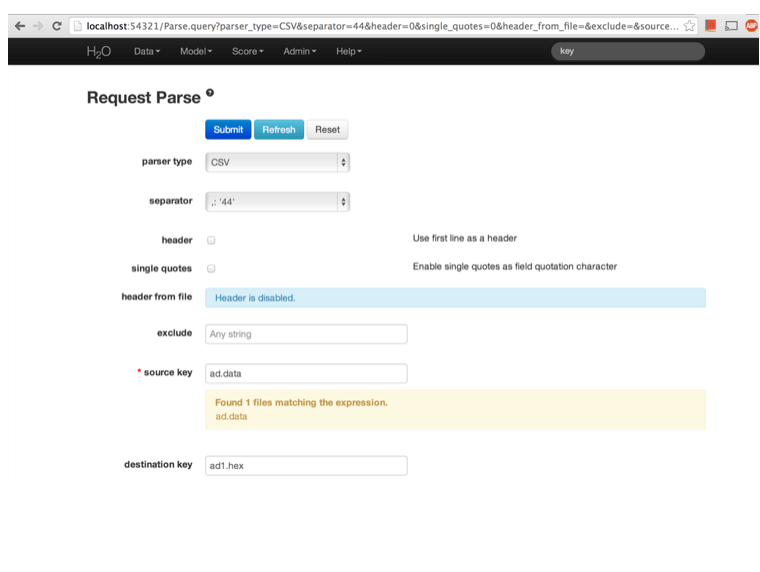Viewport: 760px width, 572px height.
Task: Click the cast screen extension icon
Action: click(731, 26)
